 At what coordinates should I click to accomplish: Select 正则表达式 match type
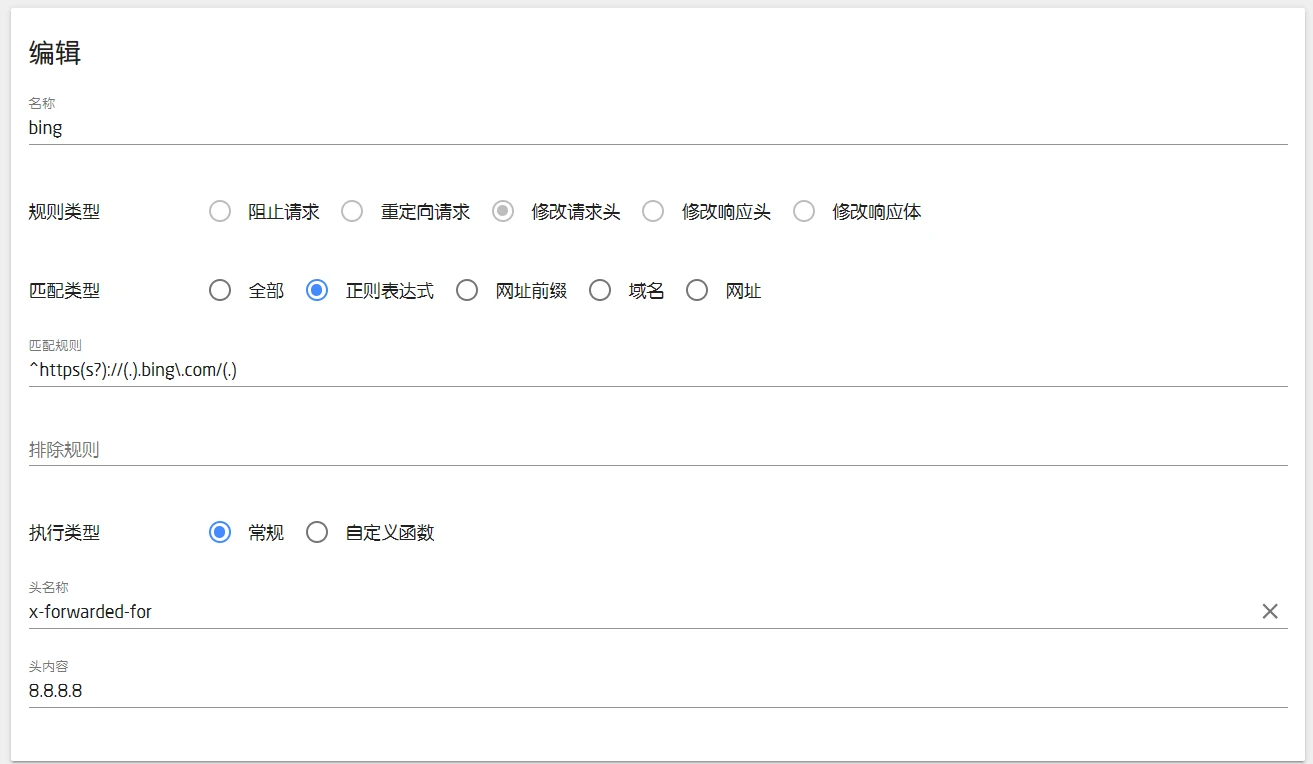pos(317,291)
